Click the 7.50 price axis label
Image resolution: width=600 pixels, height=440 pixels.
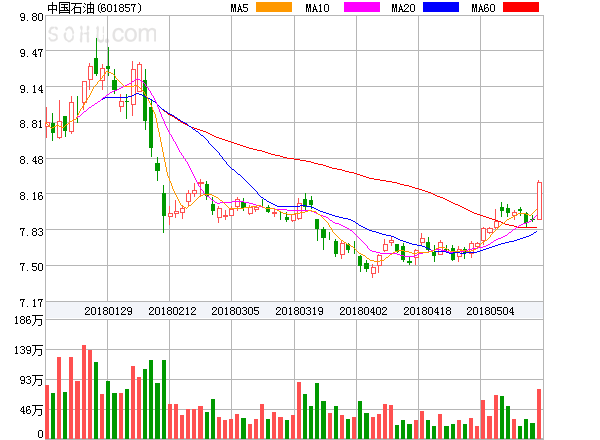pyautogui.click(x=31, y=267)
